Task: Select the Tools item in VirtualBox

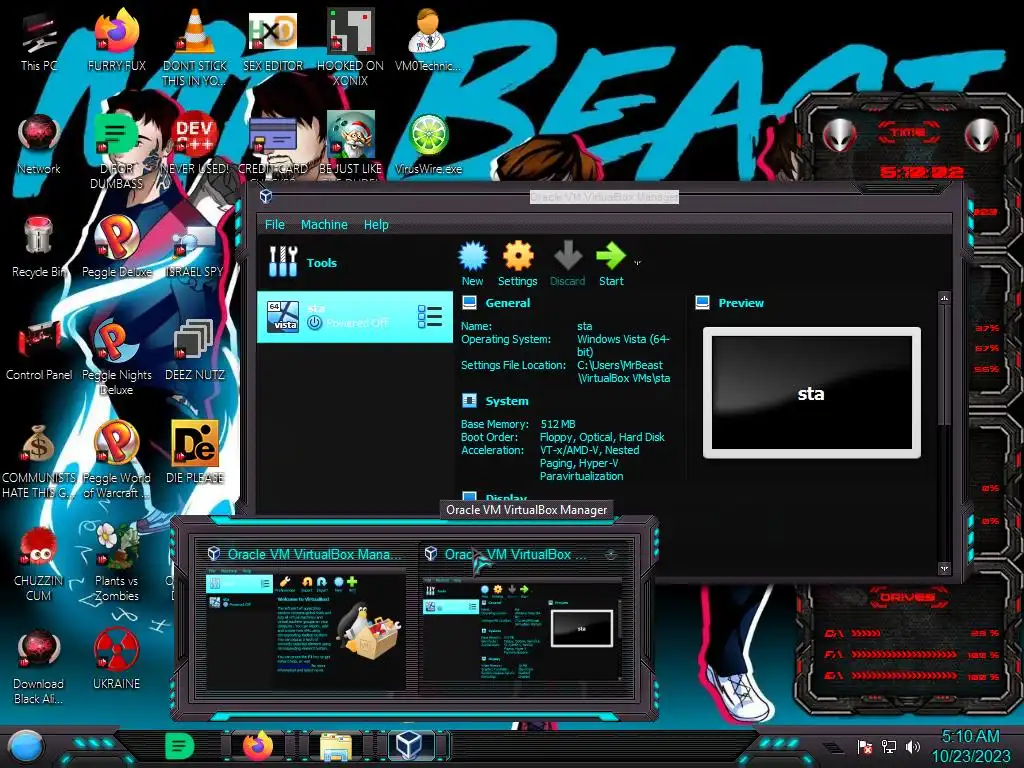Action: pos(355,263)
